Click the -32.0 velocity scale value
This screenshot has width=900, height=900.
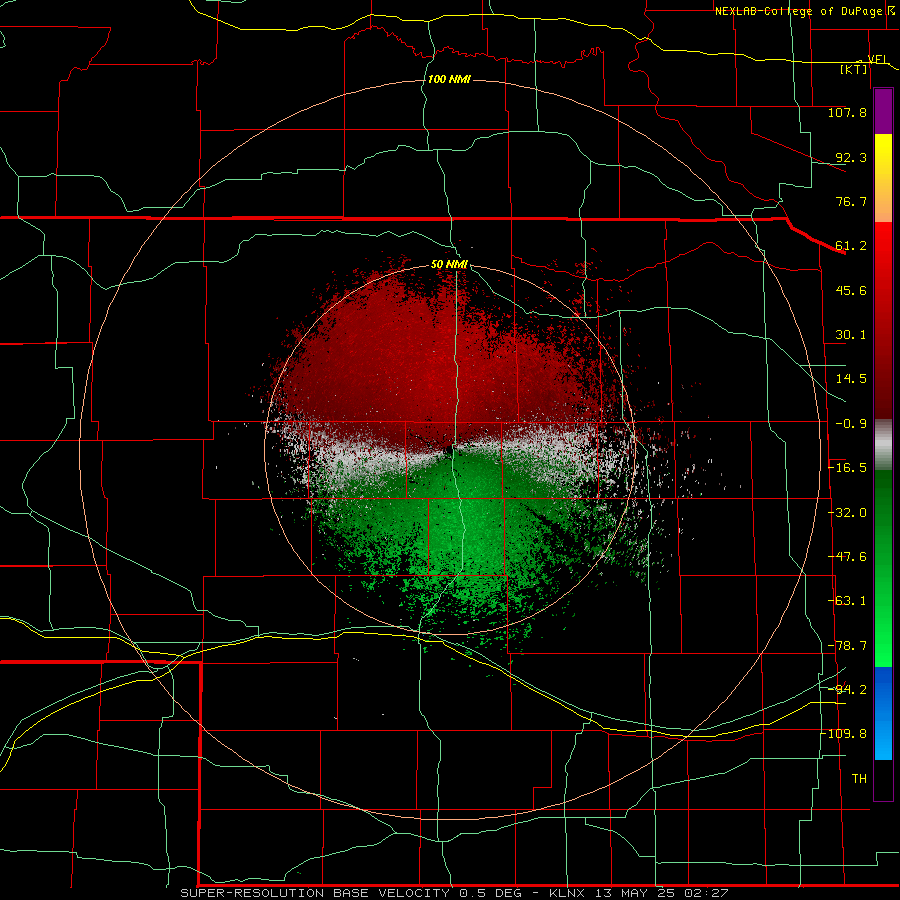(x=847, y=513)
